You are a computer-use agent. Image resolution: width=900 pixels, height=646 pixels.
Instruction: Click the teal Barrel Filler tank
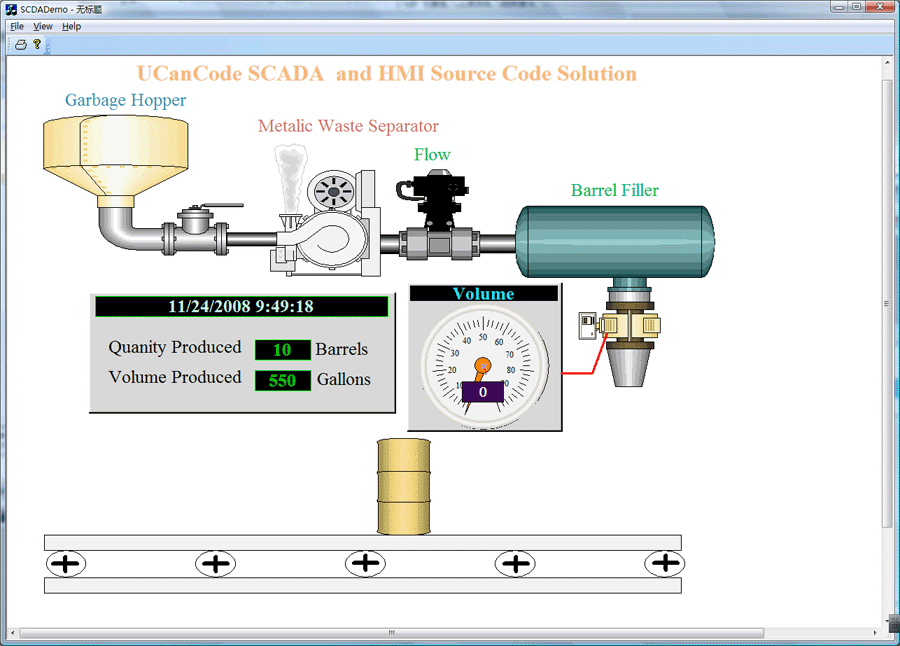614,240
